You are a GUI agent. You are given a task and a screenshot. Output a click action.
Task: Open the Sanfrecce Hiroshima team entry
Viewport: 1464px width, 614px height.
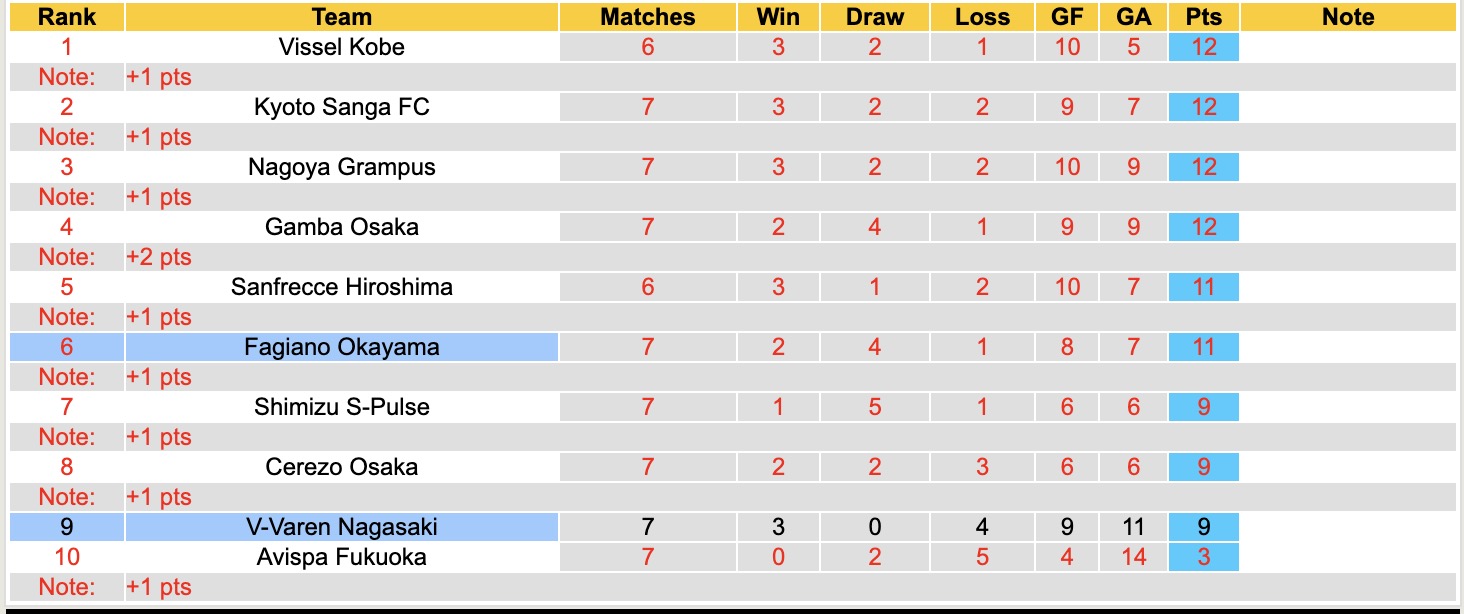342,287
